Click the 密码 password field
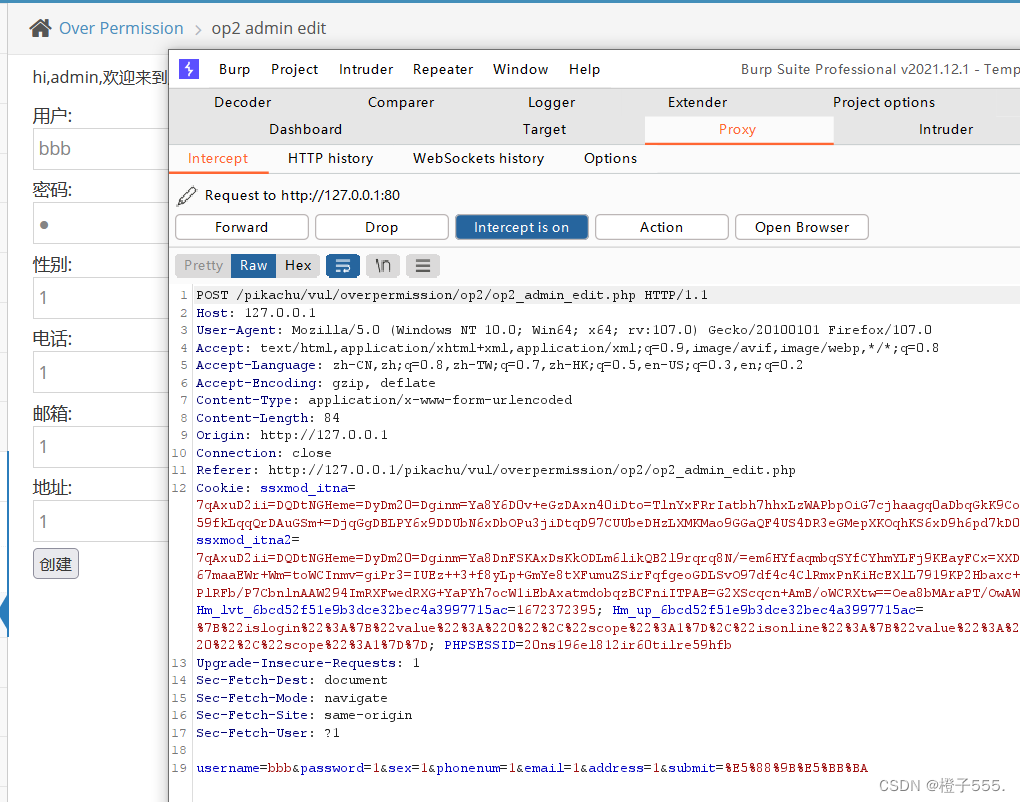This screenshot has width=1020, height=802. [x=100, y=224]
